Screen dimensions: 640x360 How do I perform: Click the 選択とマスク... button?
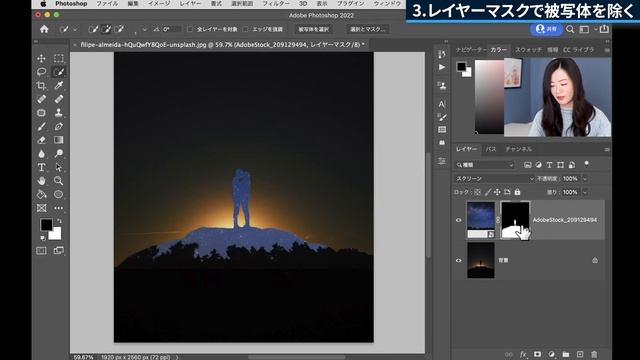coord(368,29)
